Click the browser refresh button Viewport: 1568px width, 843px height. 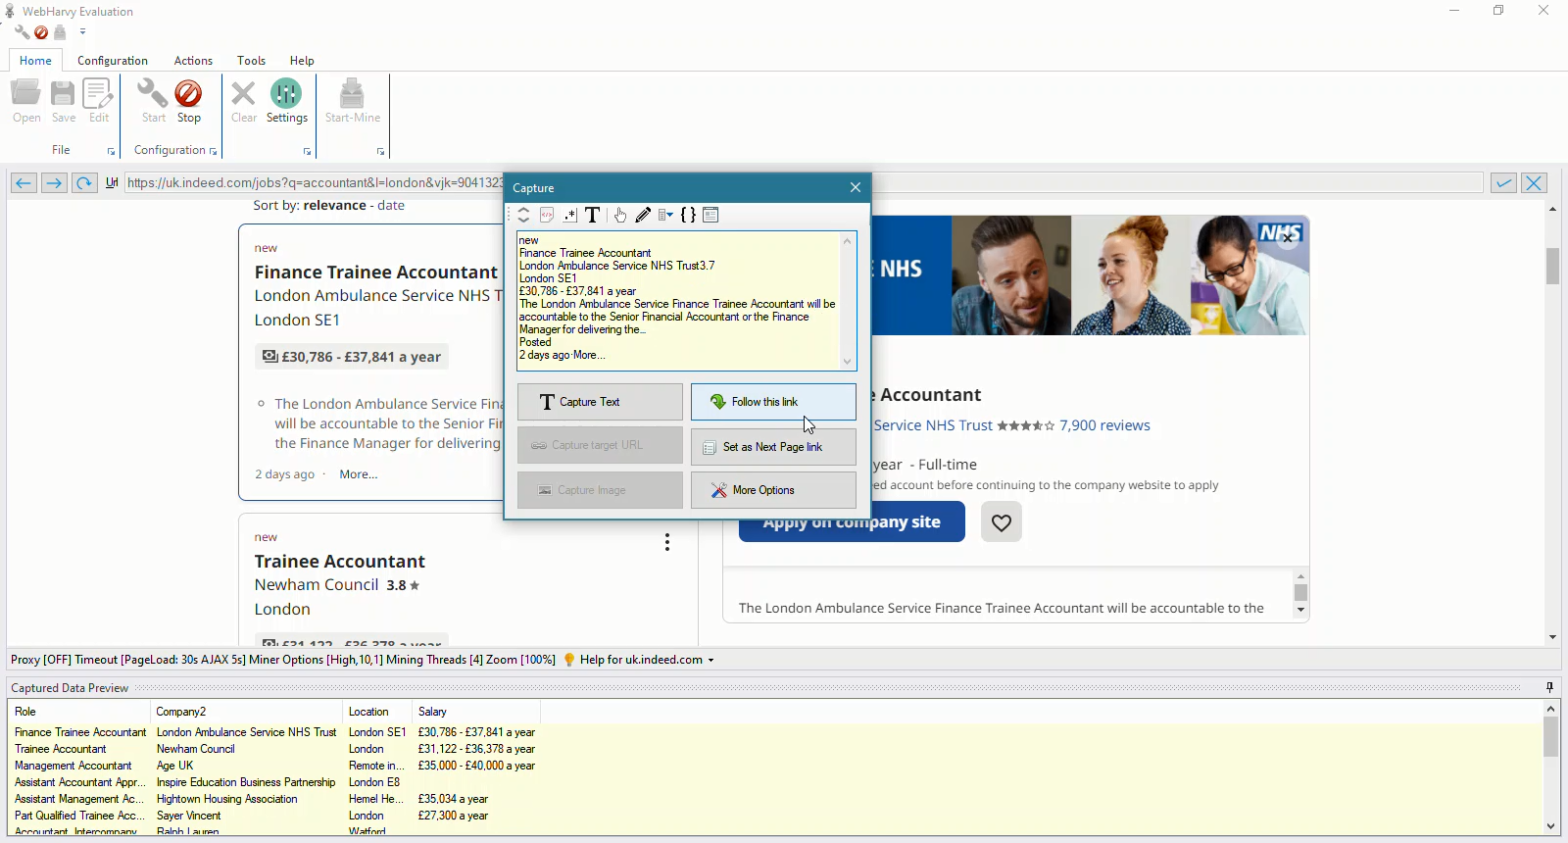click(x=84, y=183)
